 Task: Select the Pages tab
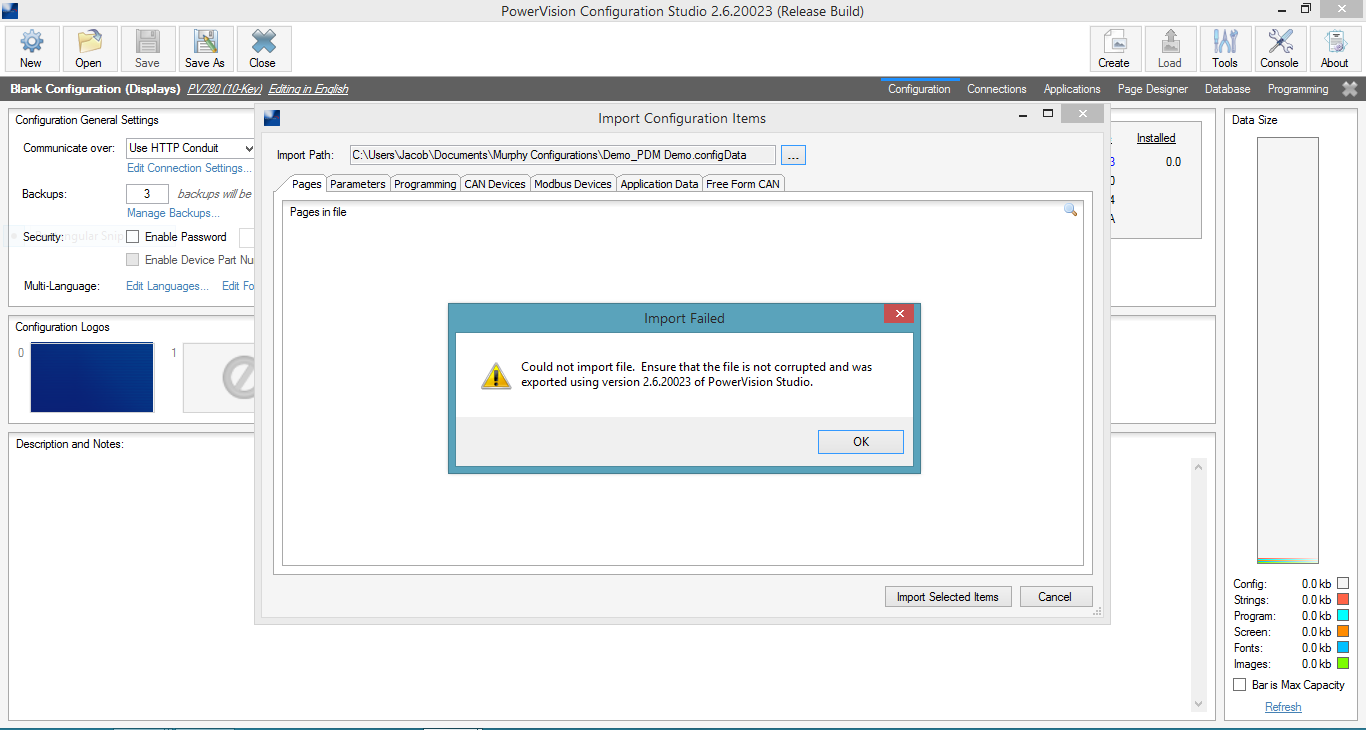coord(307,184)
